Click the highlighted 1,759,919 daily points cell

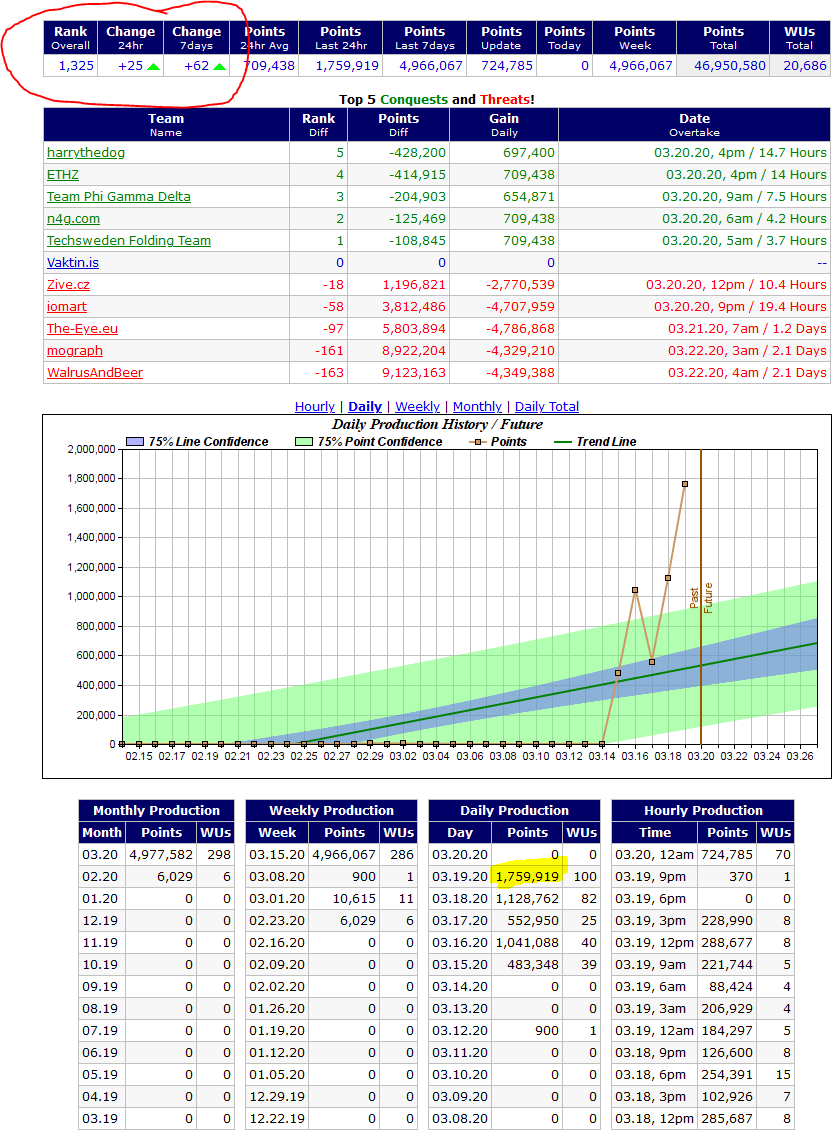(x=526, y=876)
